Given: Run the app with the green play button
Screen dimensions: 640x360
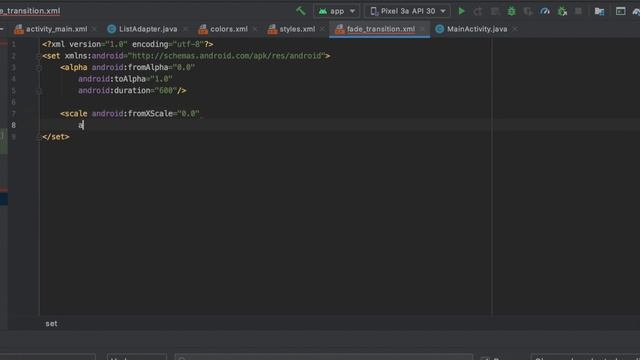Looking at the screenshot, I should pos(462,11).
